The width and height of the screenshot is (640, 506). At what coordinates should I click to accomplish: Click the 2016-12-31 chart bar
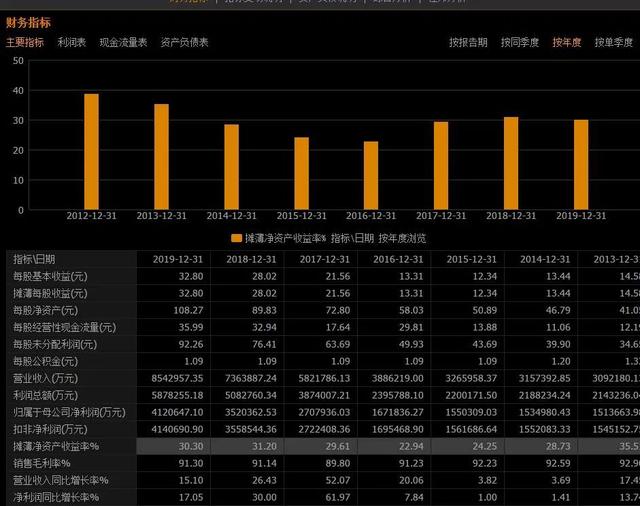[371, 175]
